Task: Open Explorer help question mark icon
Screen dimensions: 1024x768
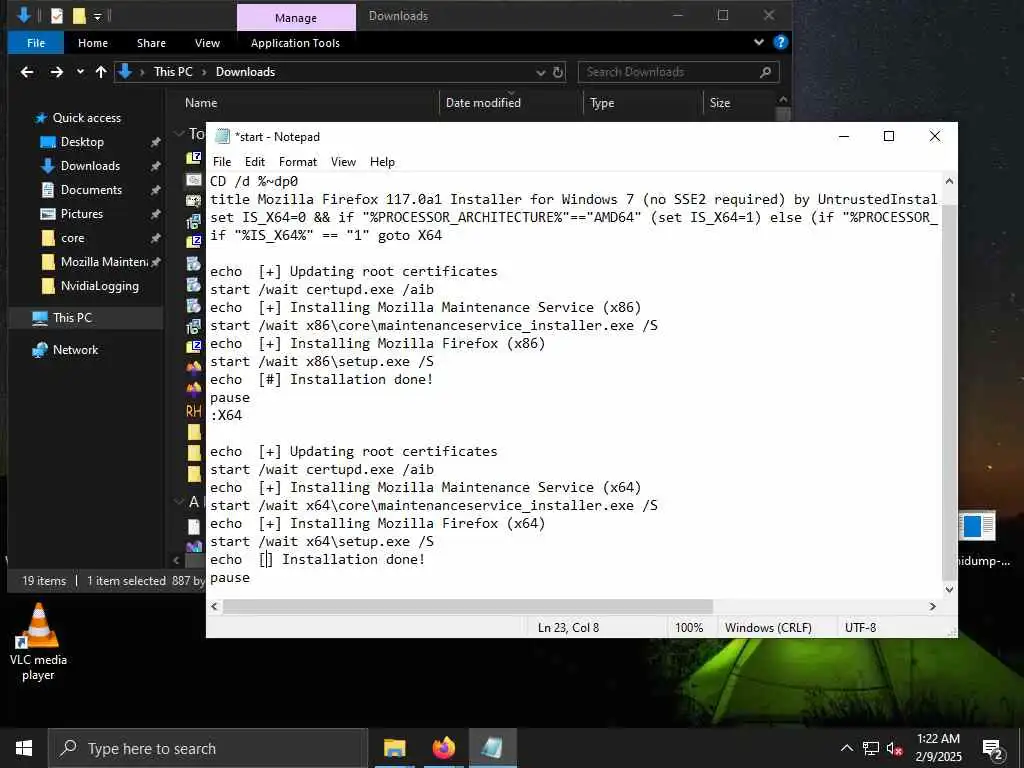Action: 780,42
